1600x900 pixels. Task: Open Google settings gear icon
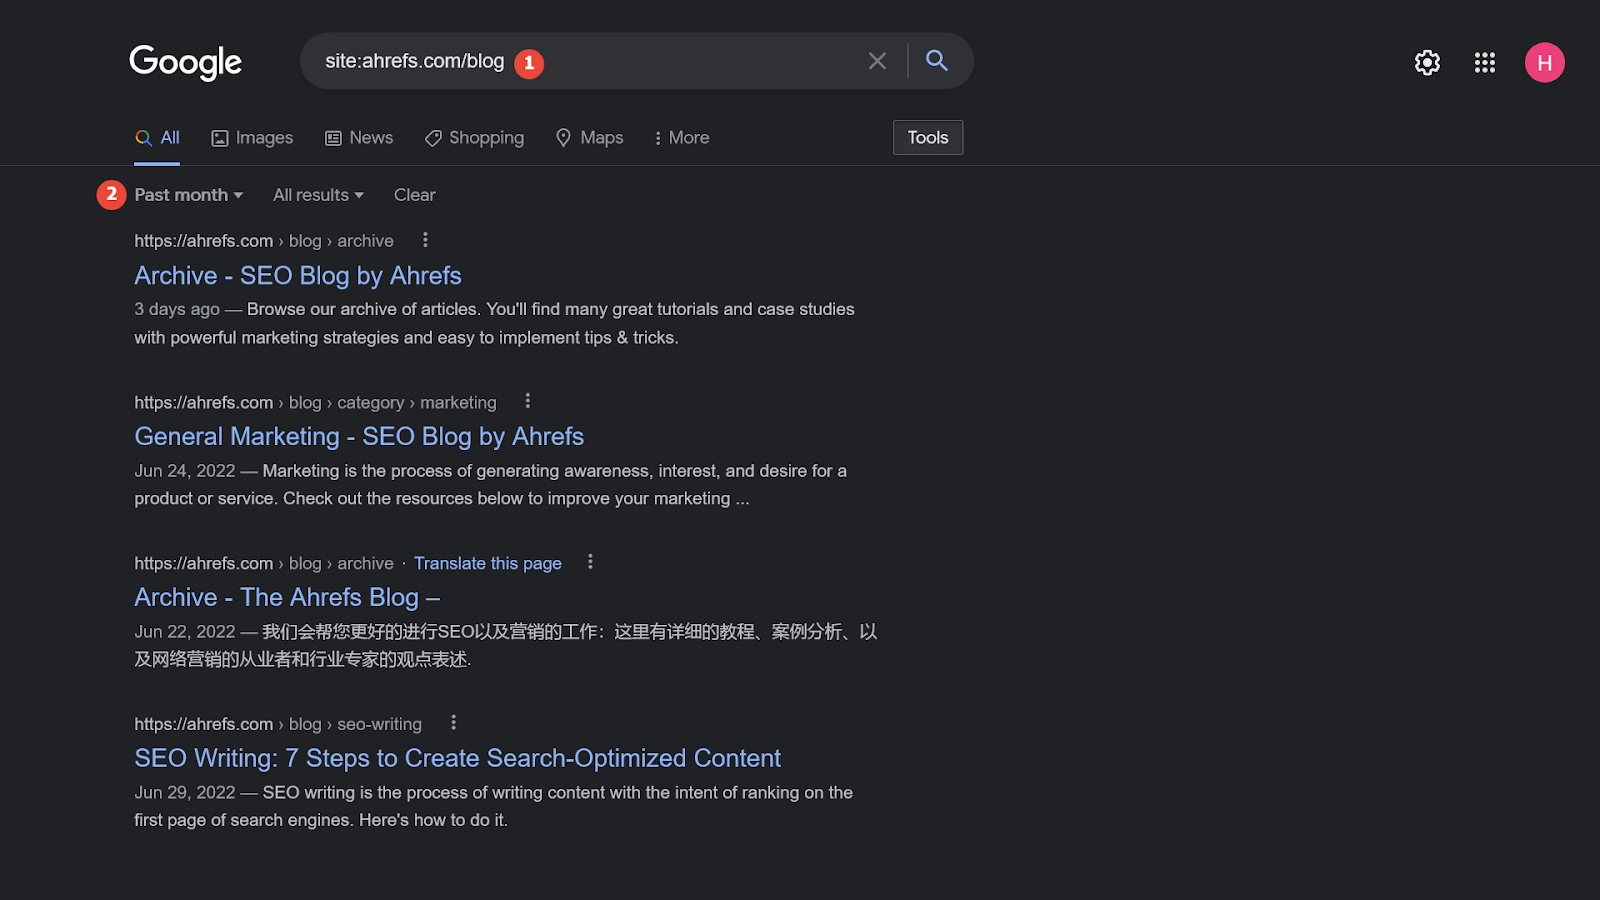pos(1427,63)
